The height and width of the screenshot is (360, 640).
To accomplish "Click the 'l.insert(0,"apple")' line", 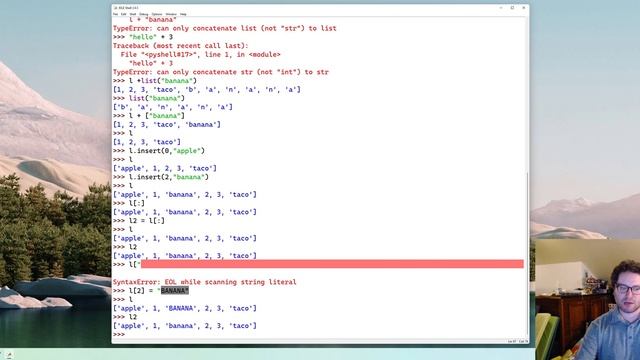I will tap(159, 151).
